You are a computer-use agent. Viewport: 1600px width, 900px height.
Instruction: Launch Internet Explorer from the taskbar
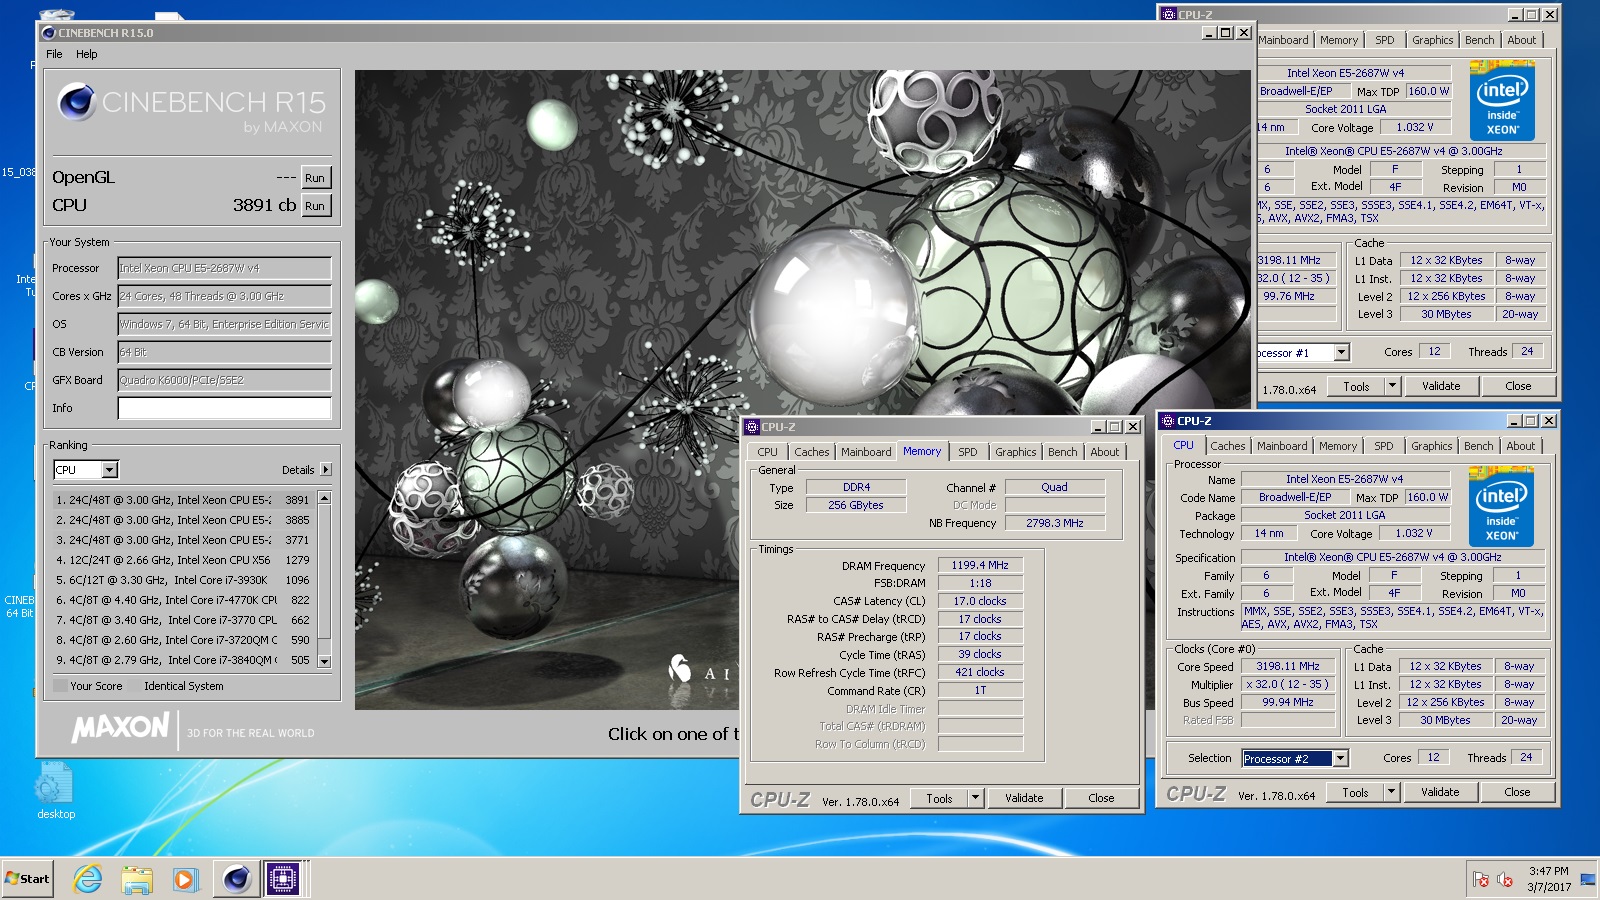(88, 879)
